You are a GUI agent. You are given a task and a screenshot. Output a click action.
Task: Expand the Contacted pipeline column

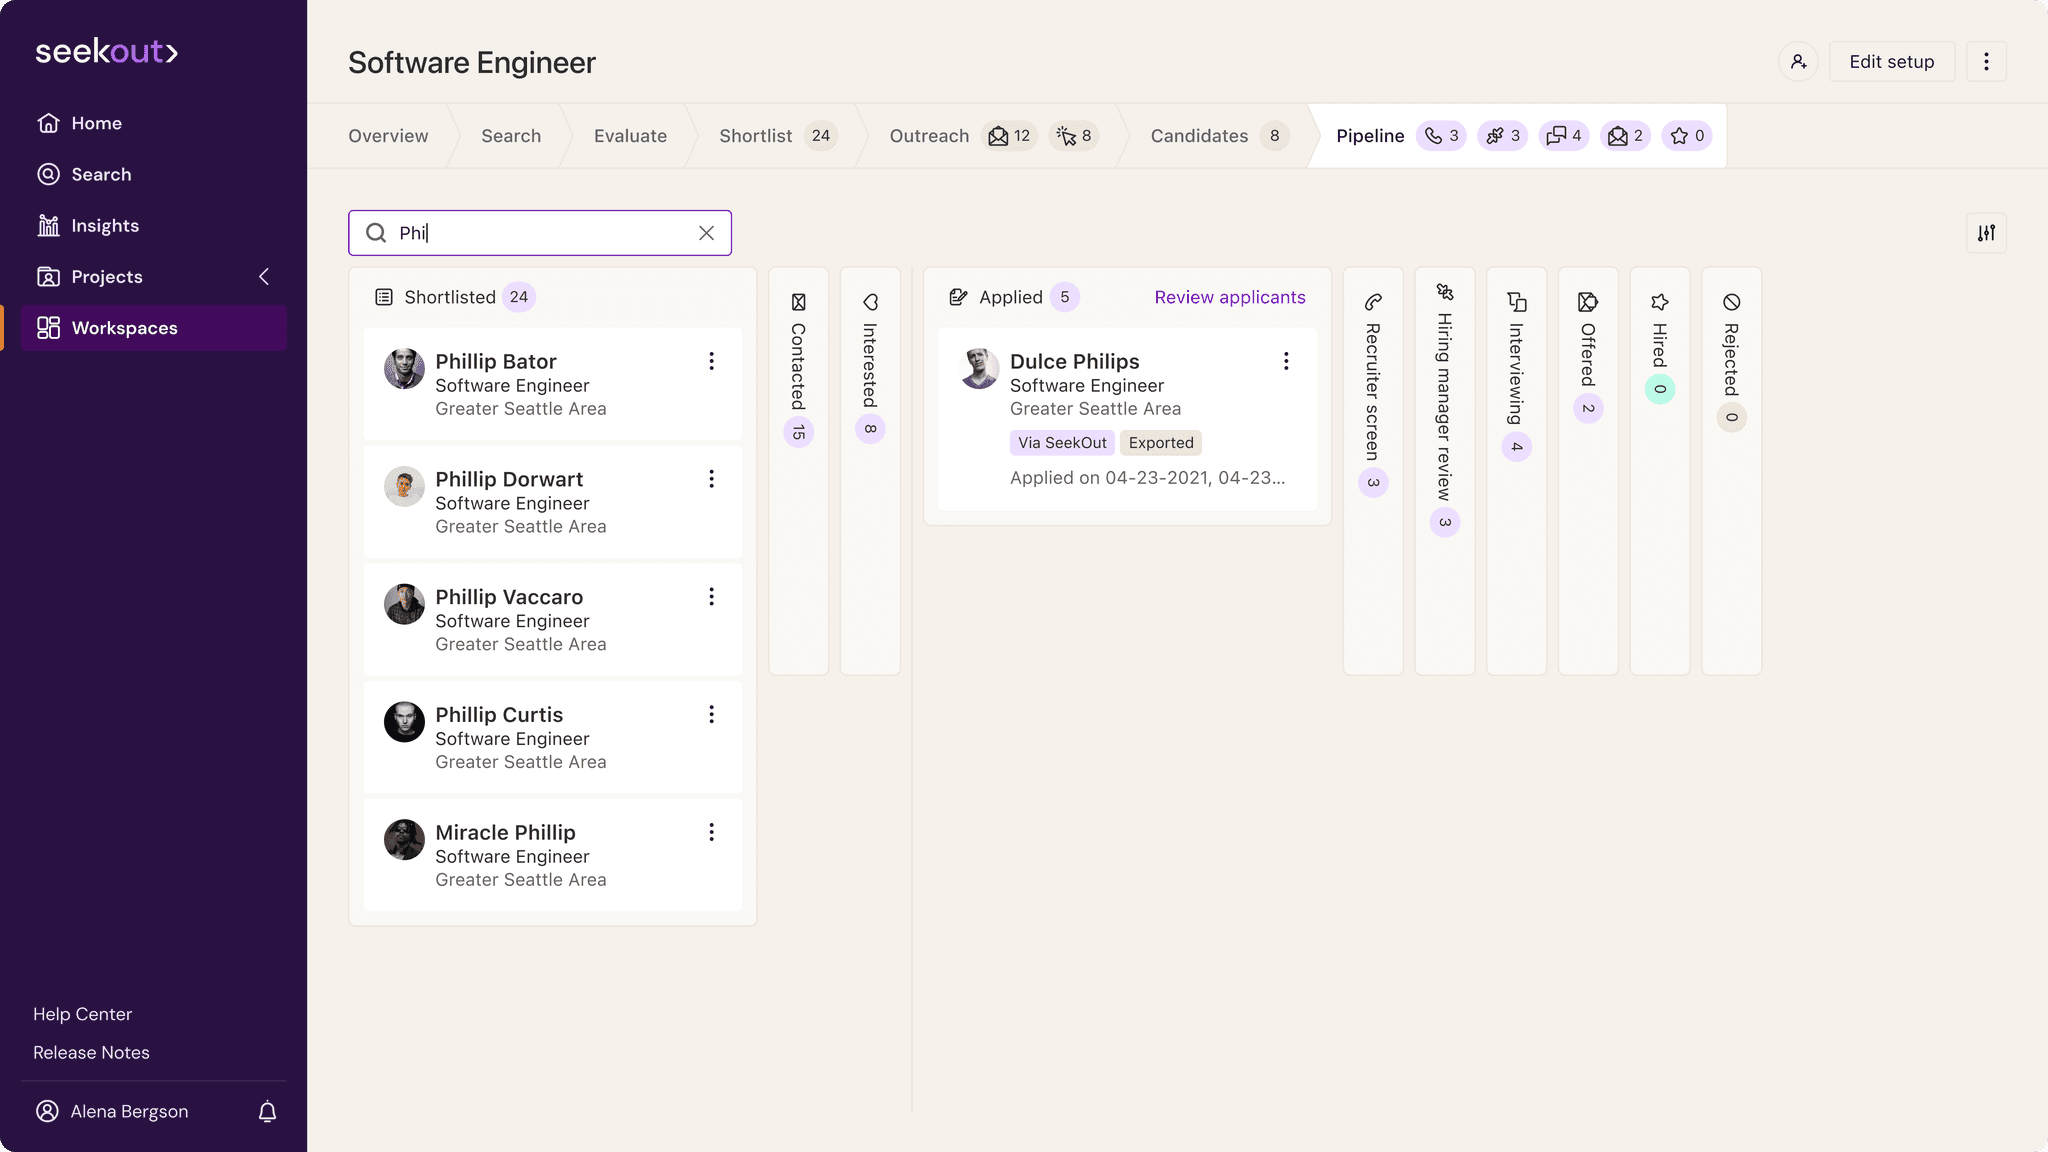pos(798,365)
